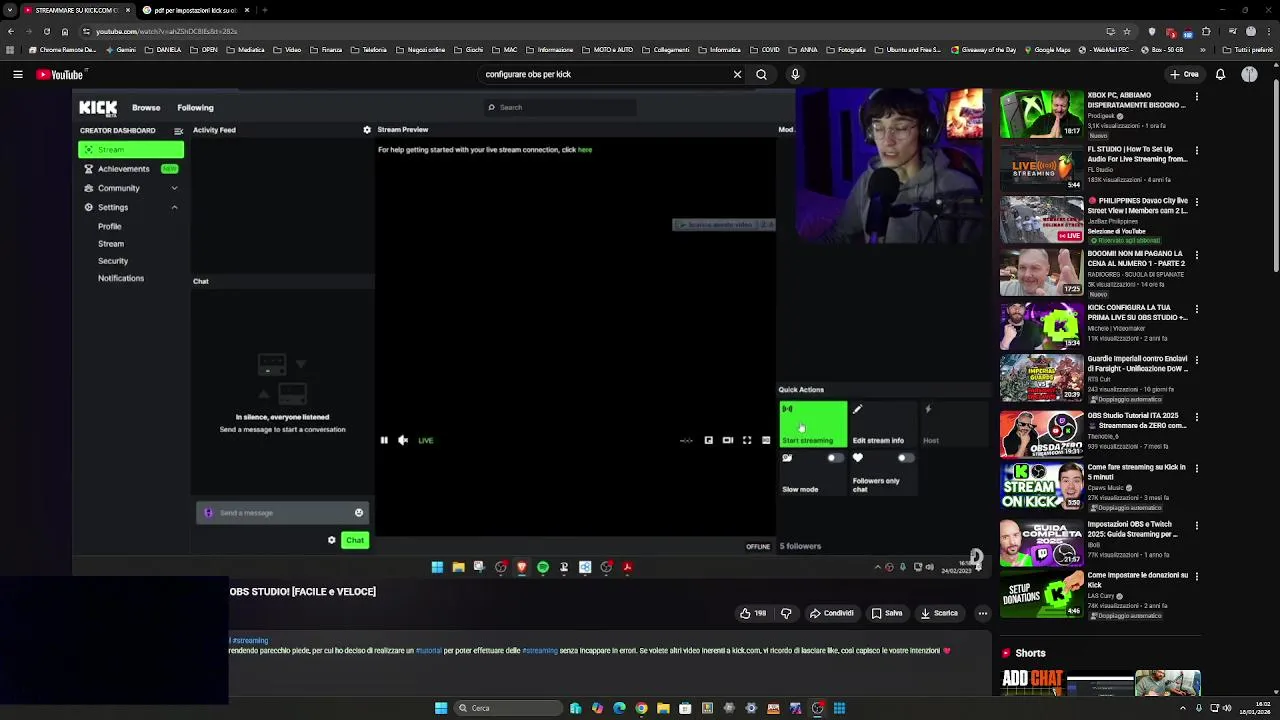Click Start streaming quick action tile
The height and width of the screenshot is (720, 1280).
[x=813, y=424]
